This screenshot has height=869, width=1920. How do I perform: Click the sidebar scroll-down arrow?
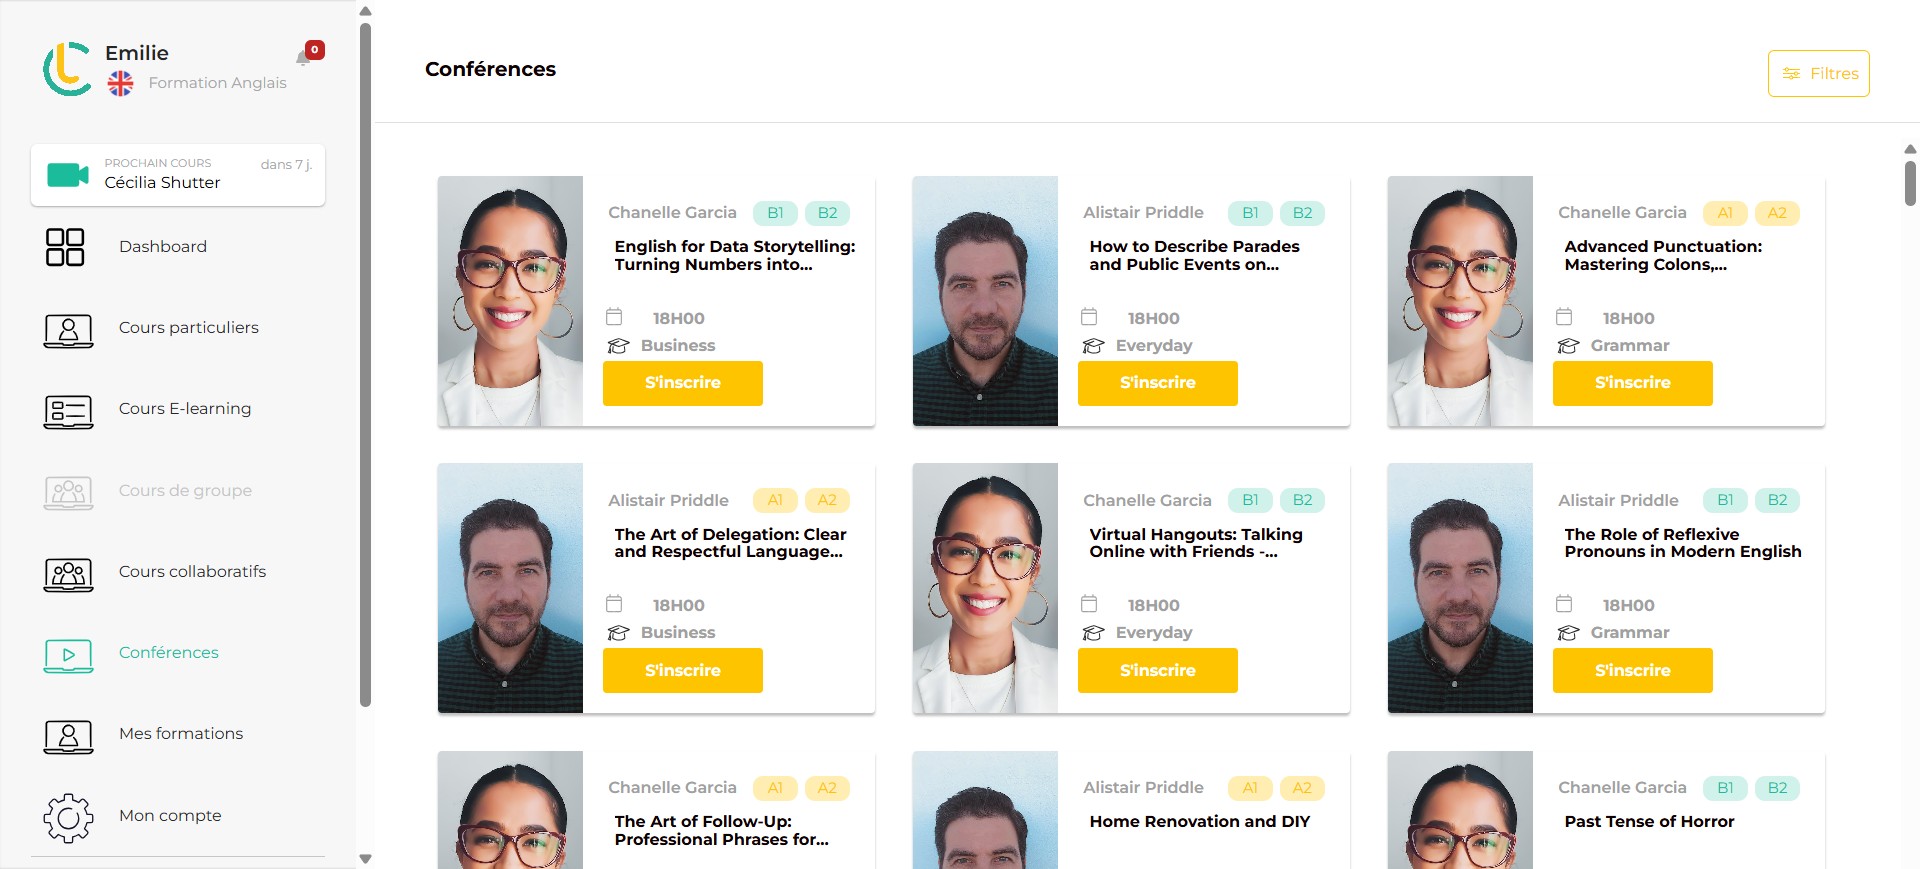pyautogui.click(x=365, y=858)
